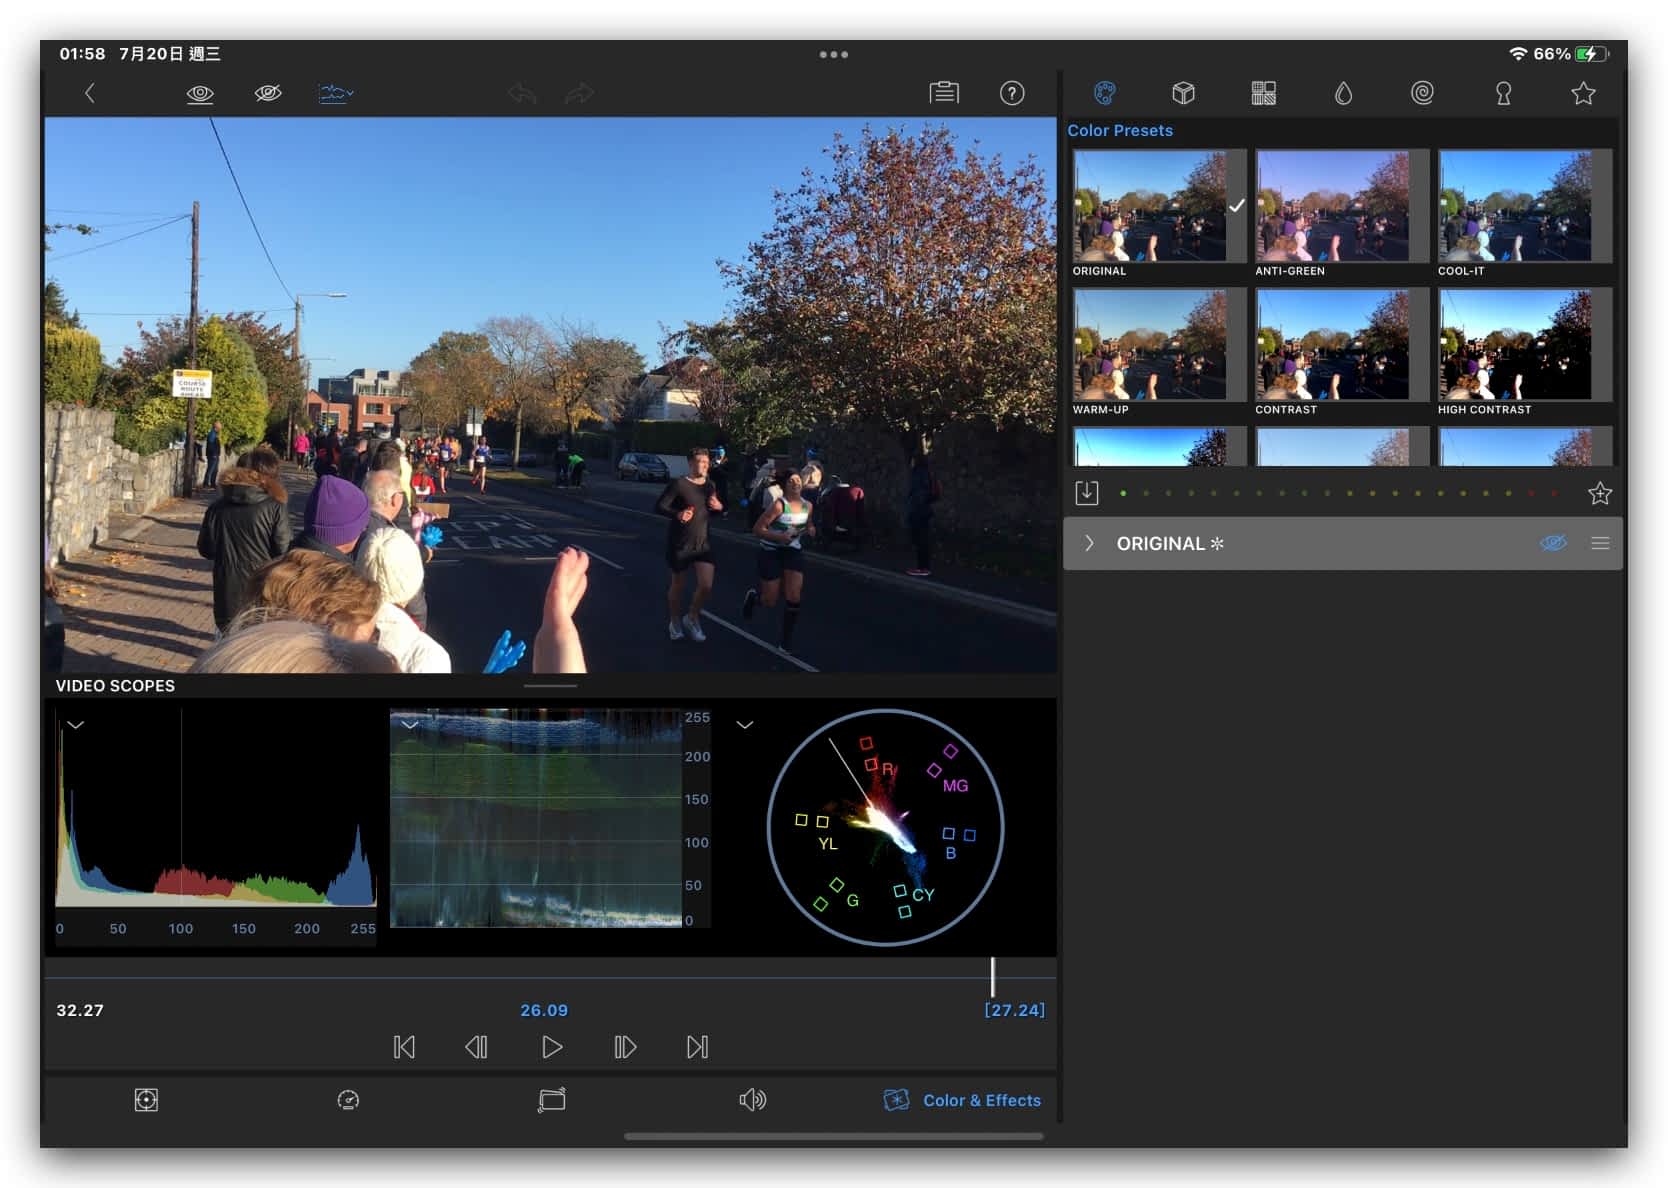
Task: Grab the scopes panel resize handle
Action: (x=550, y=686)
